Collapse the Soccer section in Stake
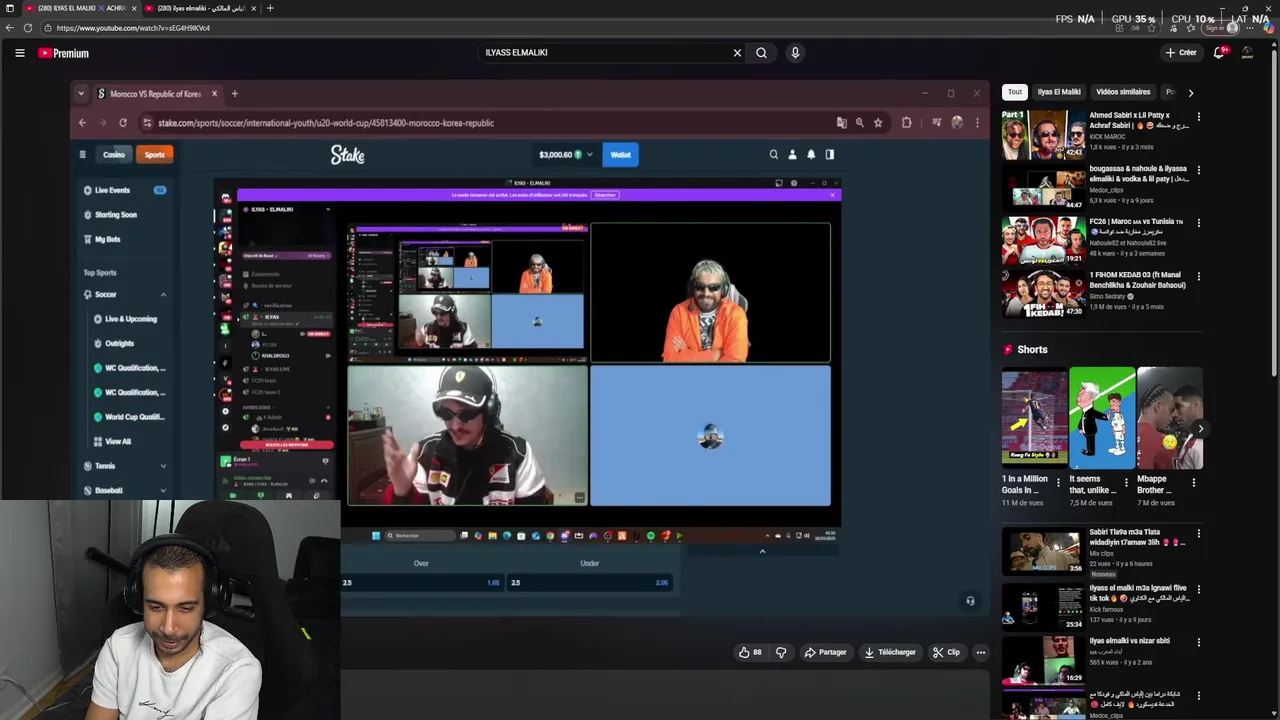The width and height of the screenshot is (1280, 720). click(163, 295)
